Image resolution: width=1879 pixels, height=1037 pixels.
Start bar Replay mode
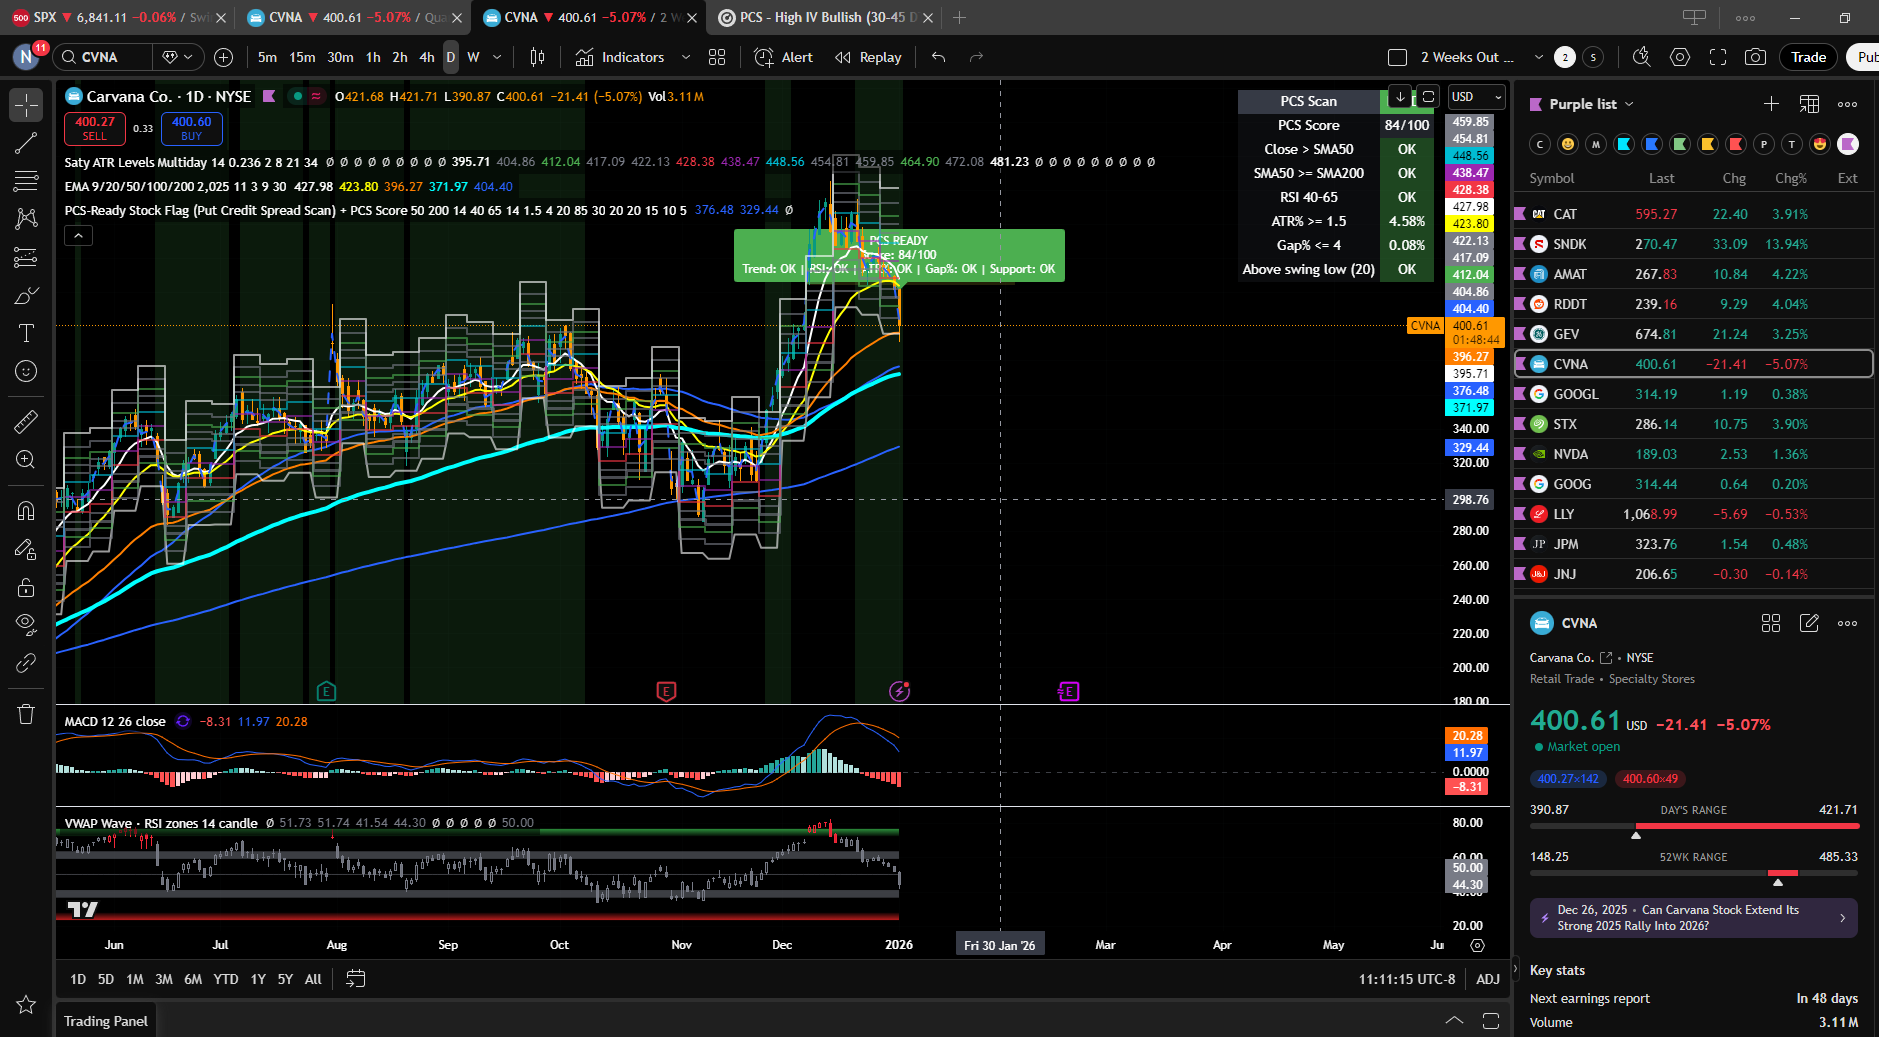click(x=868, y=57)
